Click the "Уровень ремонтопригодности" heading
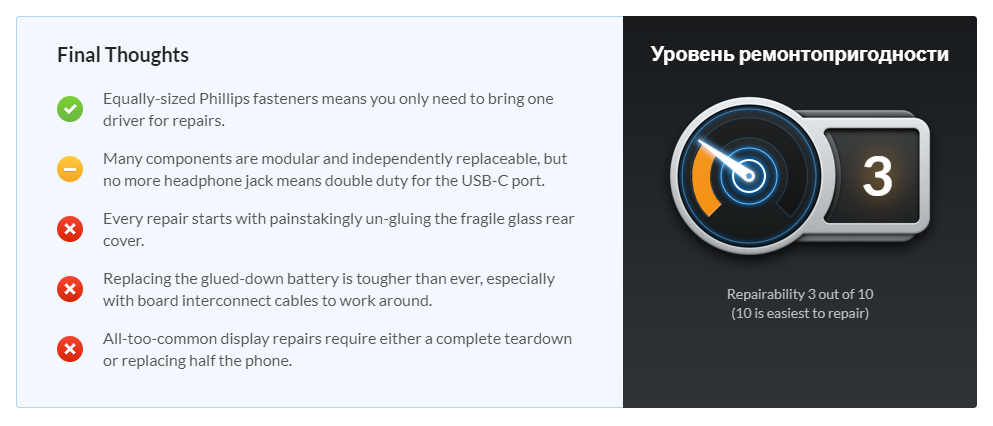Screen dimensions: 993x426 point(799,55)
